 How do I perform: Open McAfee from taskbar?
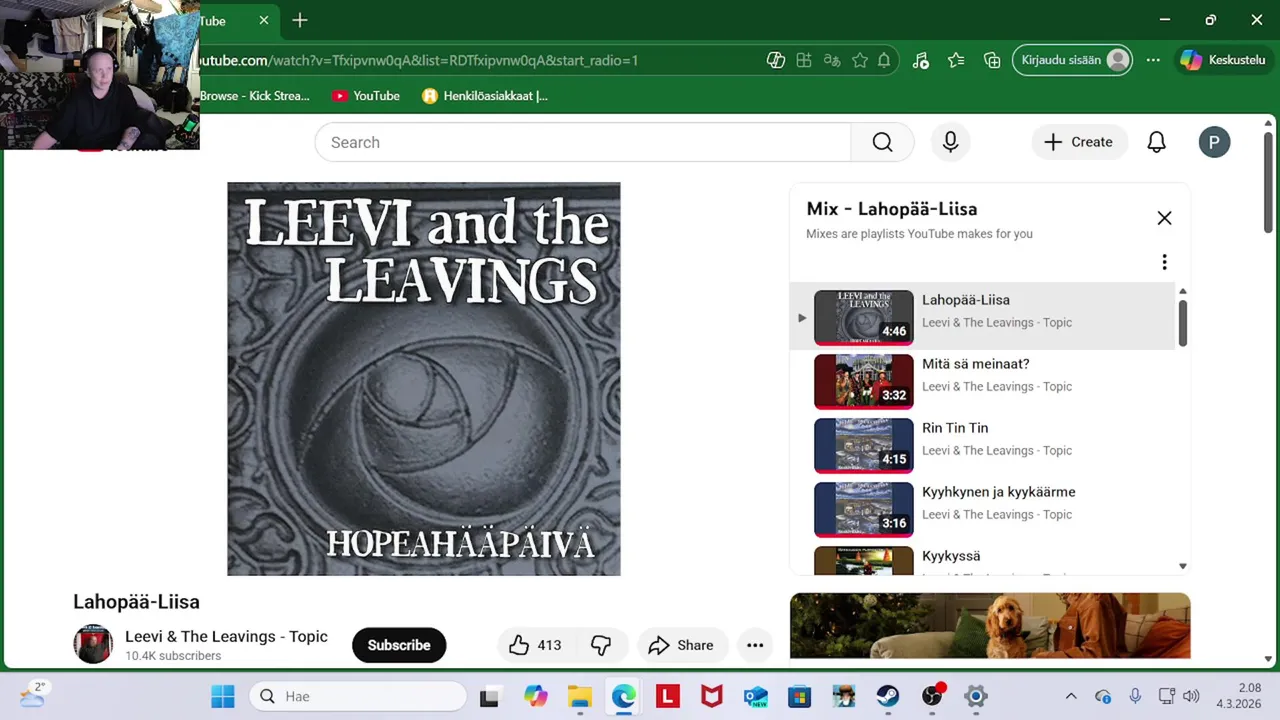pyautogui.click(x=712, y=696)
